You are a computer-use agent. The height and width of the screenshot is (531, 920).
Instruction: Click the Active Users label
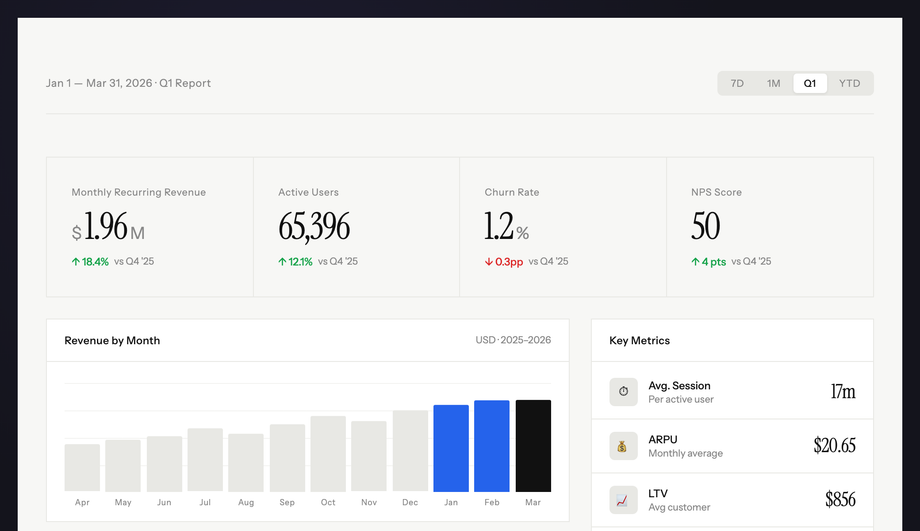click(x=308, y=192)
